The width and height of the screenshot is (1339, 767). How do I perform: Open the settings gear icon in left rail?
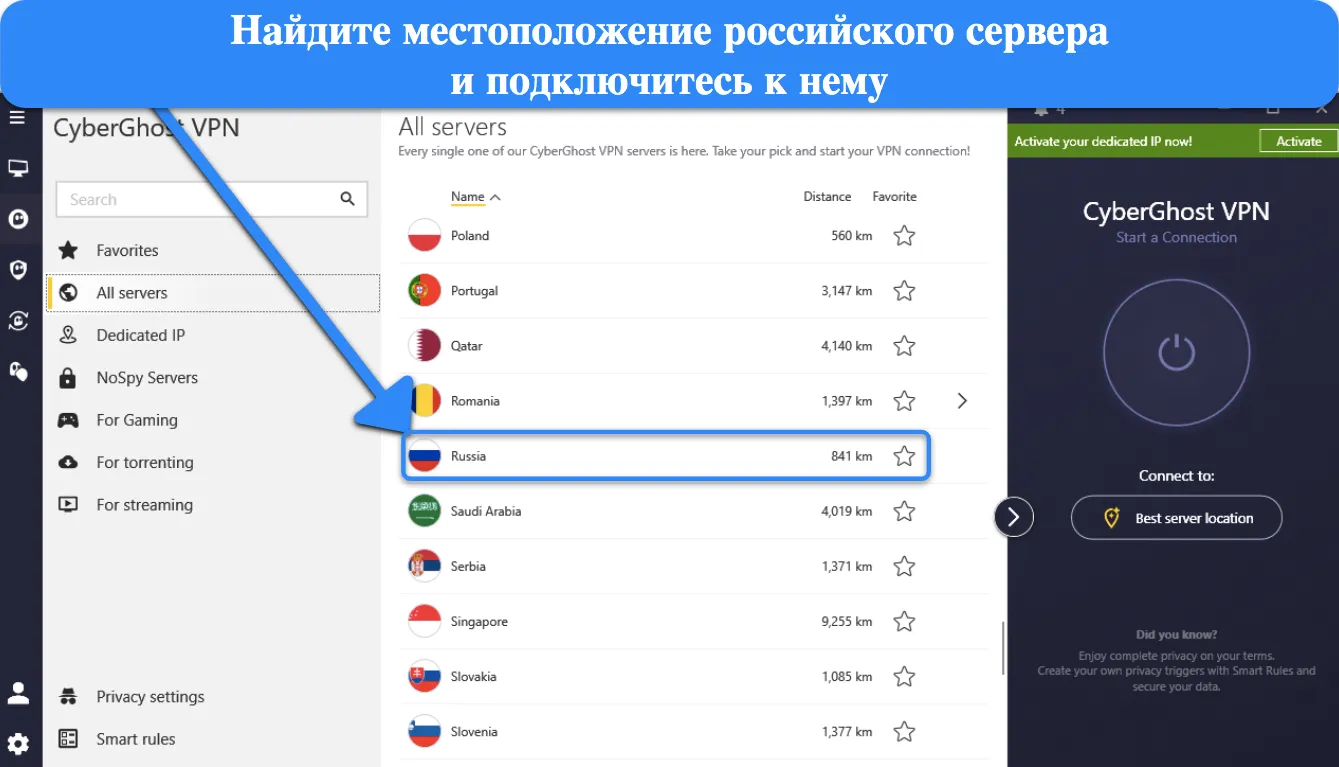tap(18, 743)
